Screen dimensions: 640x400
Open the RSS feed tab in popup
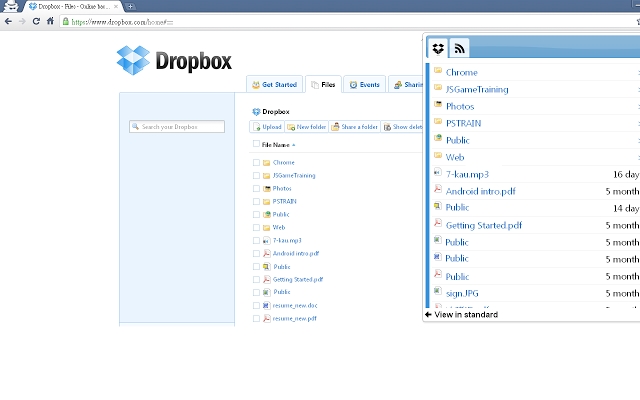coord(459,48)
